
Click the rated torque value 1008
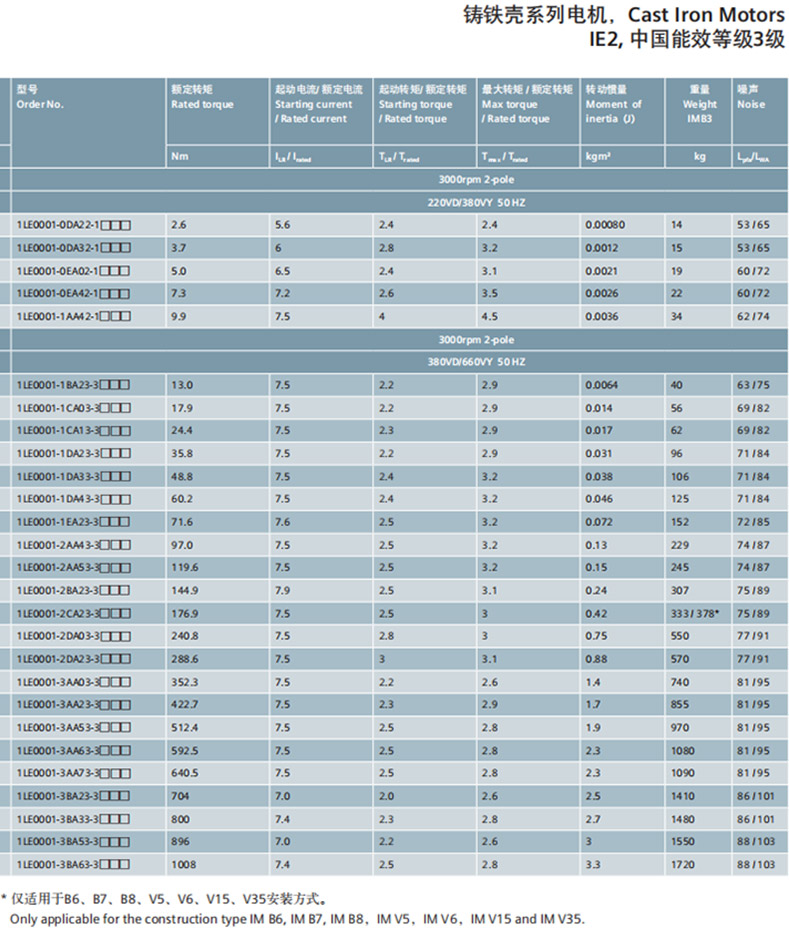pyautogui.click(x=186, y=862)
